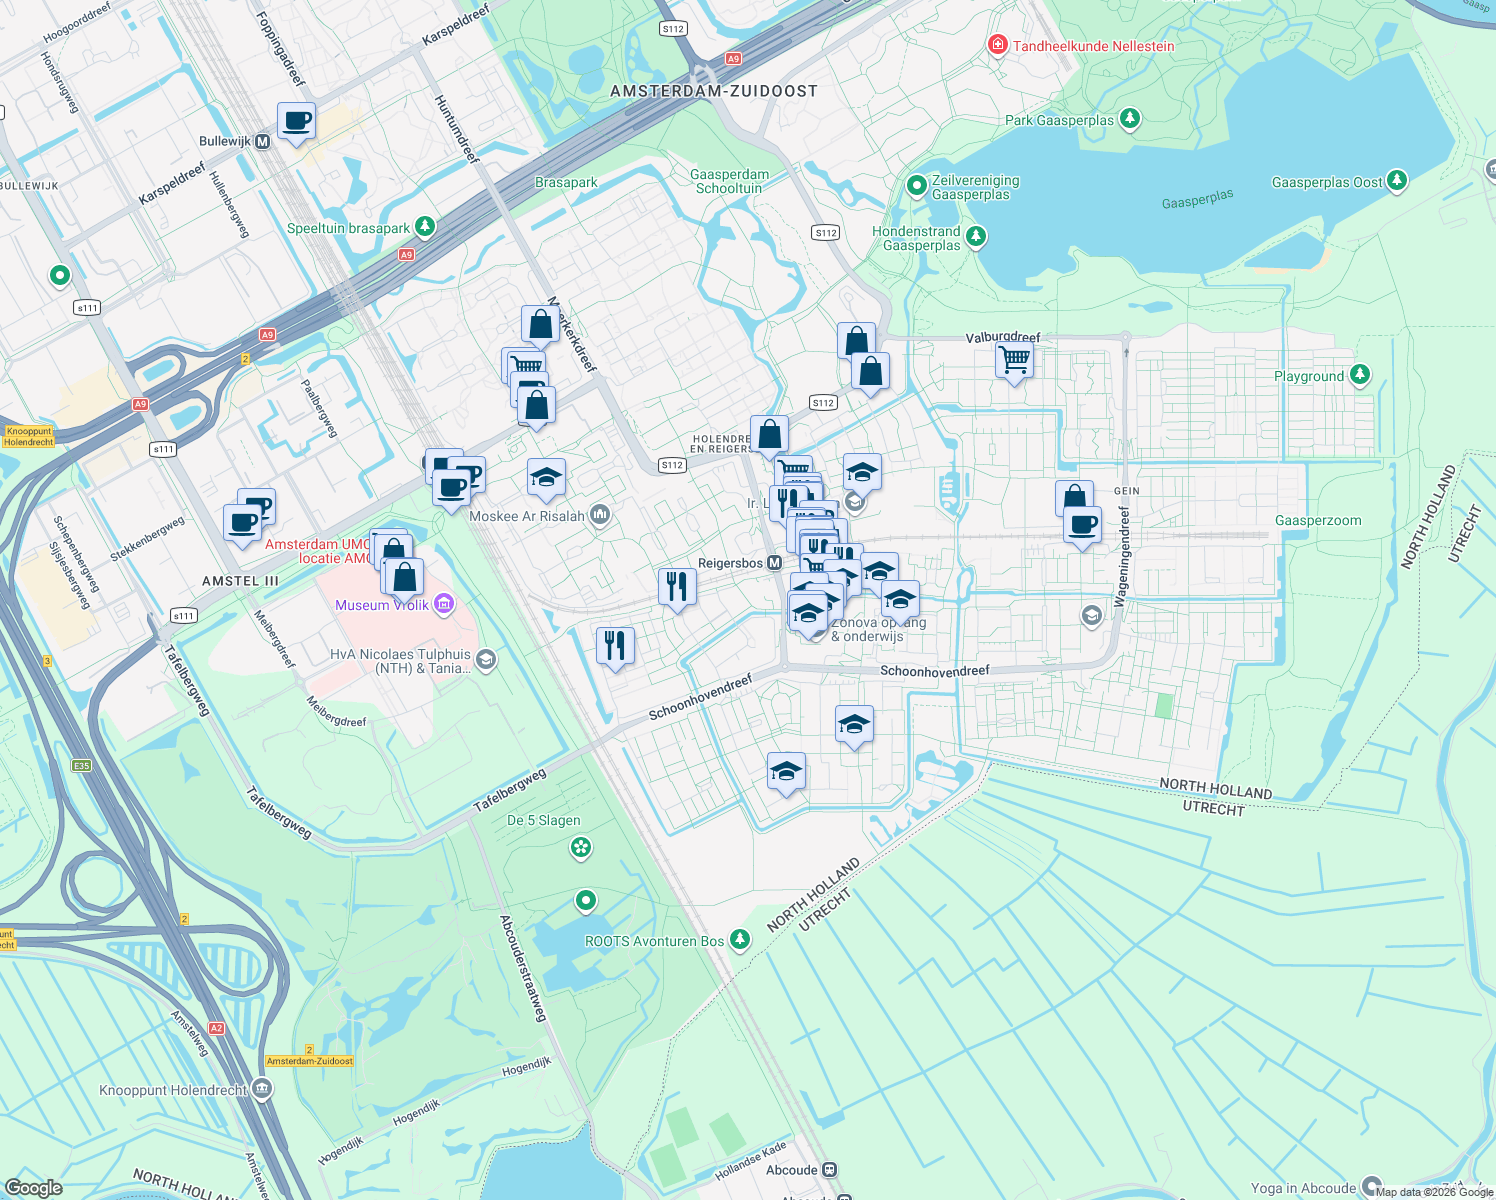The width and height of the screenshot is (1496, 1200).
Task: Click the Amsterdam UMC locatie AMC label
Action: click(318, 551)
